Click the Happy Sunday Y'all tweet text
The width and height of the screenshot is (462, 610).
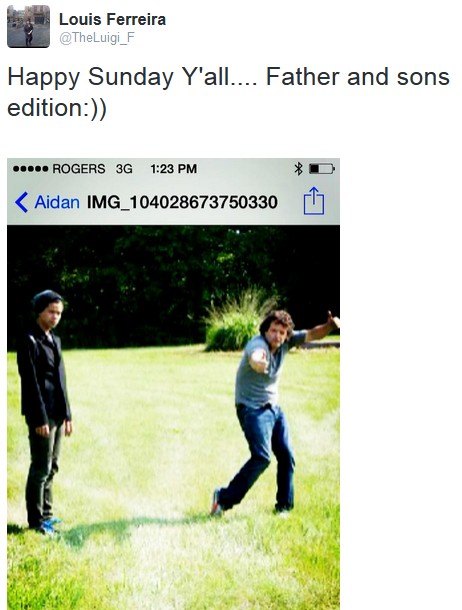229,92
